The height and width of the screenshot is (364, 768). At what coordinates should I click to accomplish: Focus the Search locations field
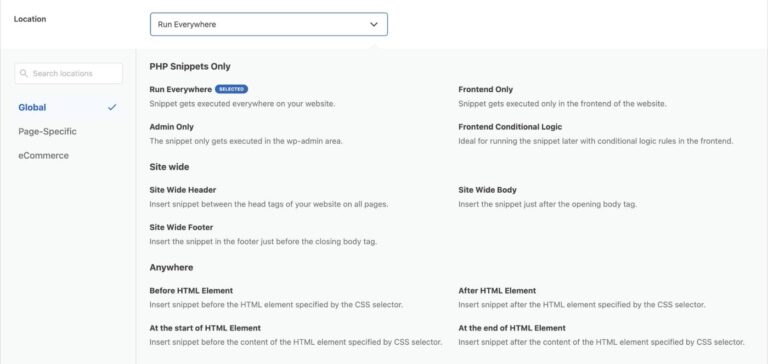69,73
